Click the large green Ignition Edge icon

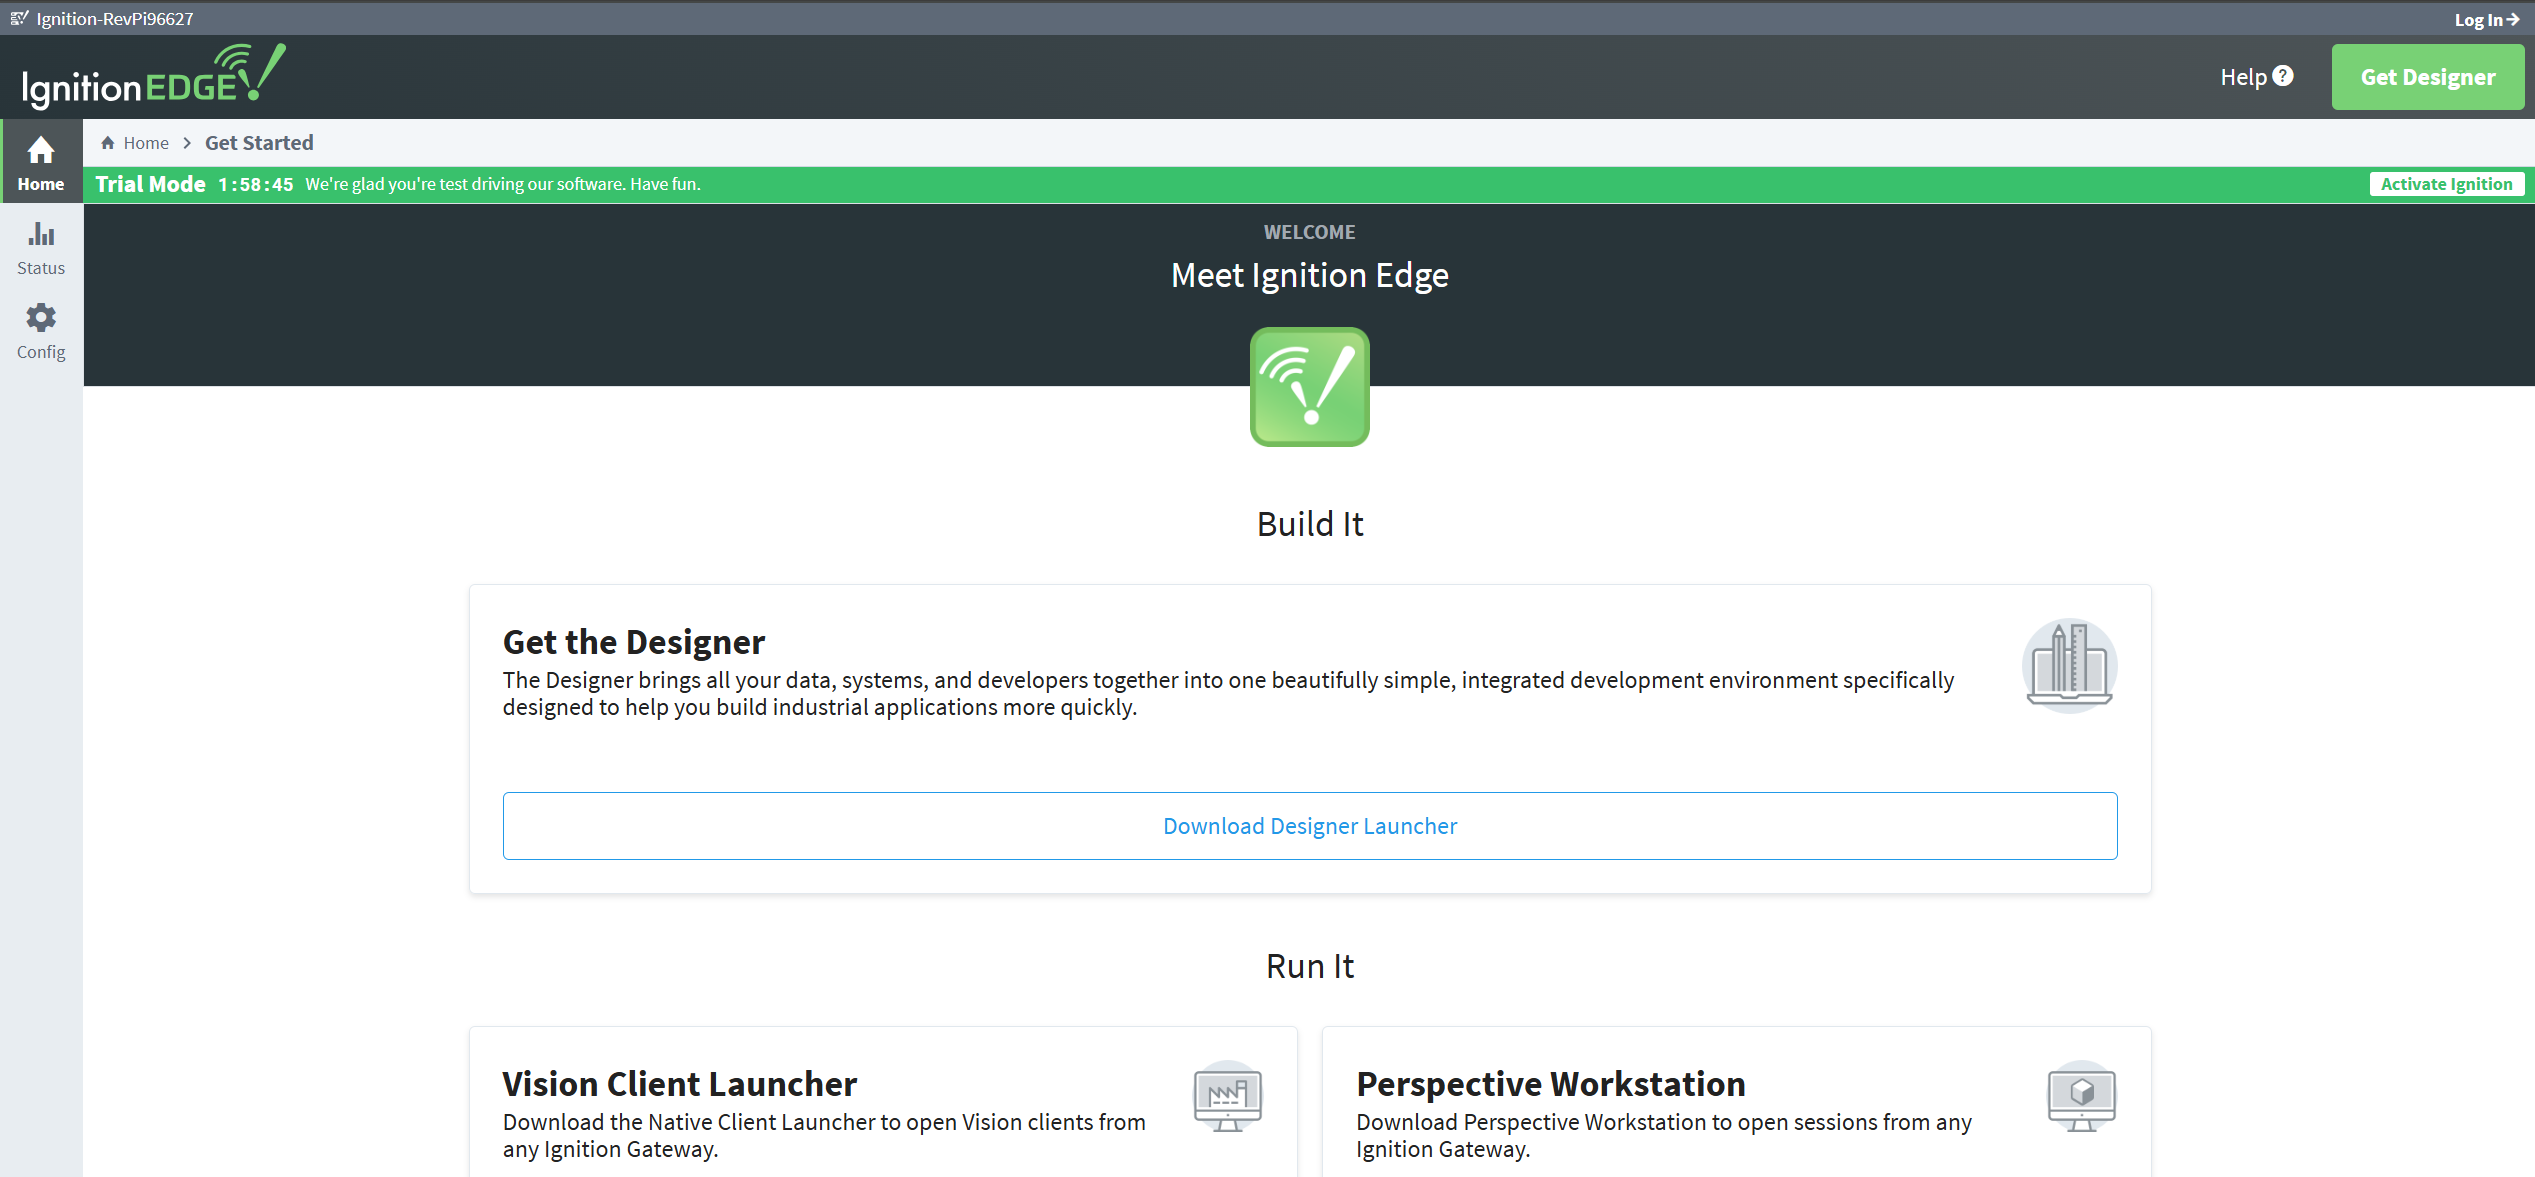1309,387
